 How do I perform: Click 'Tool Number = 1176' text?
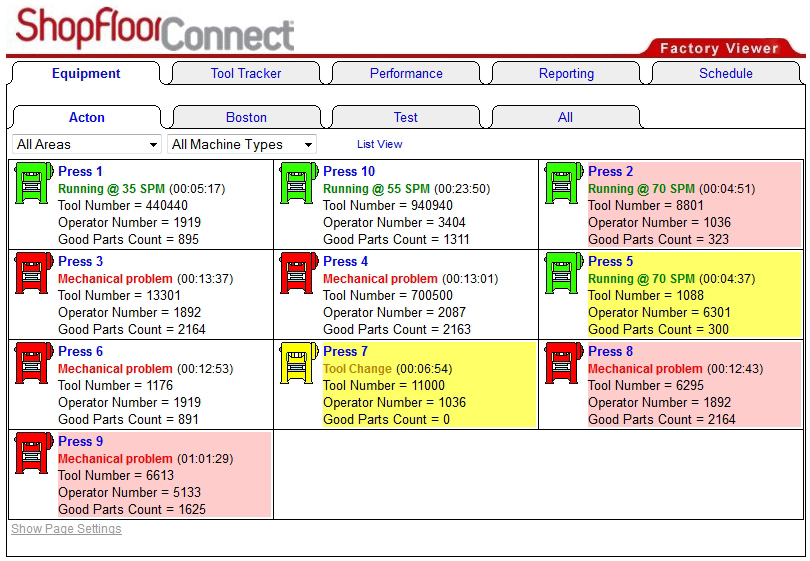115,385
